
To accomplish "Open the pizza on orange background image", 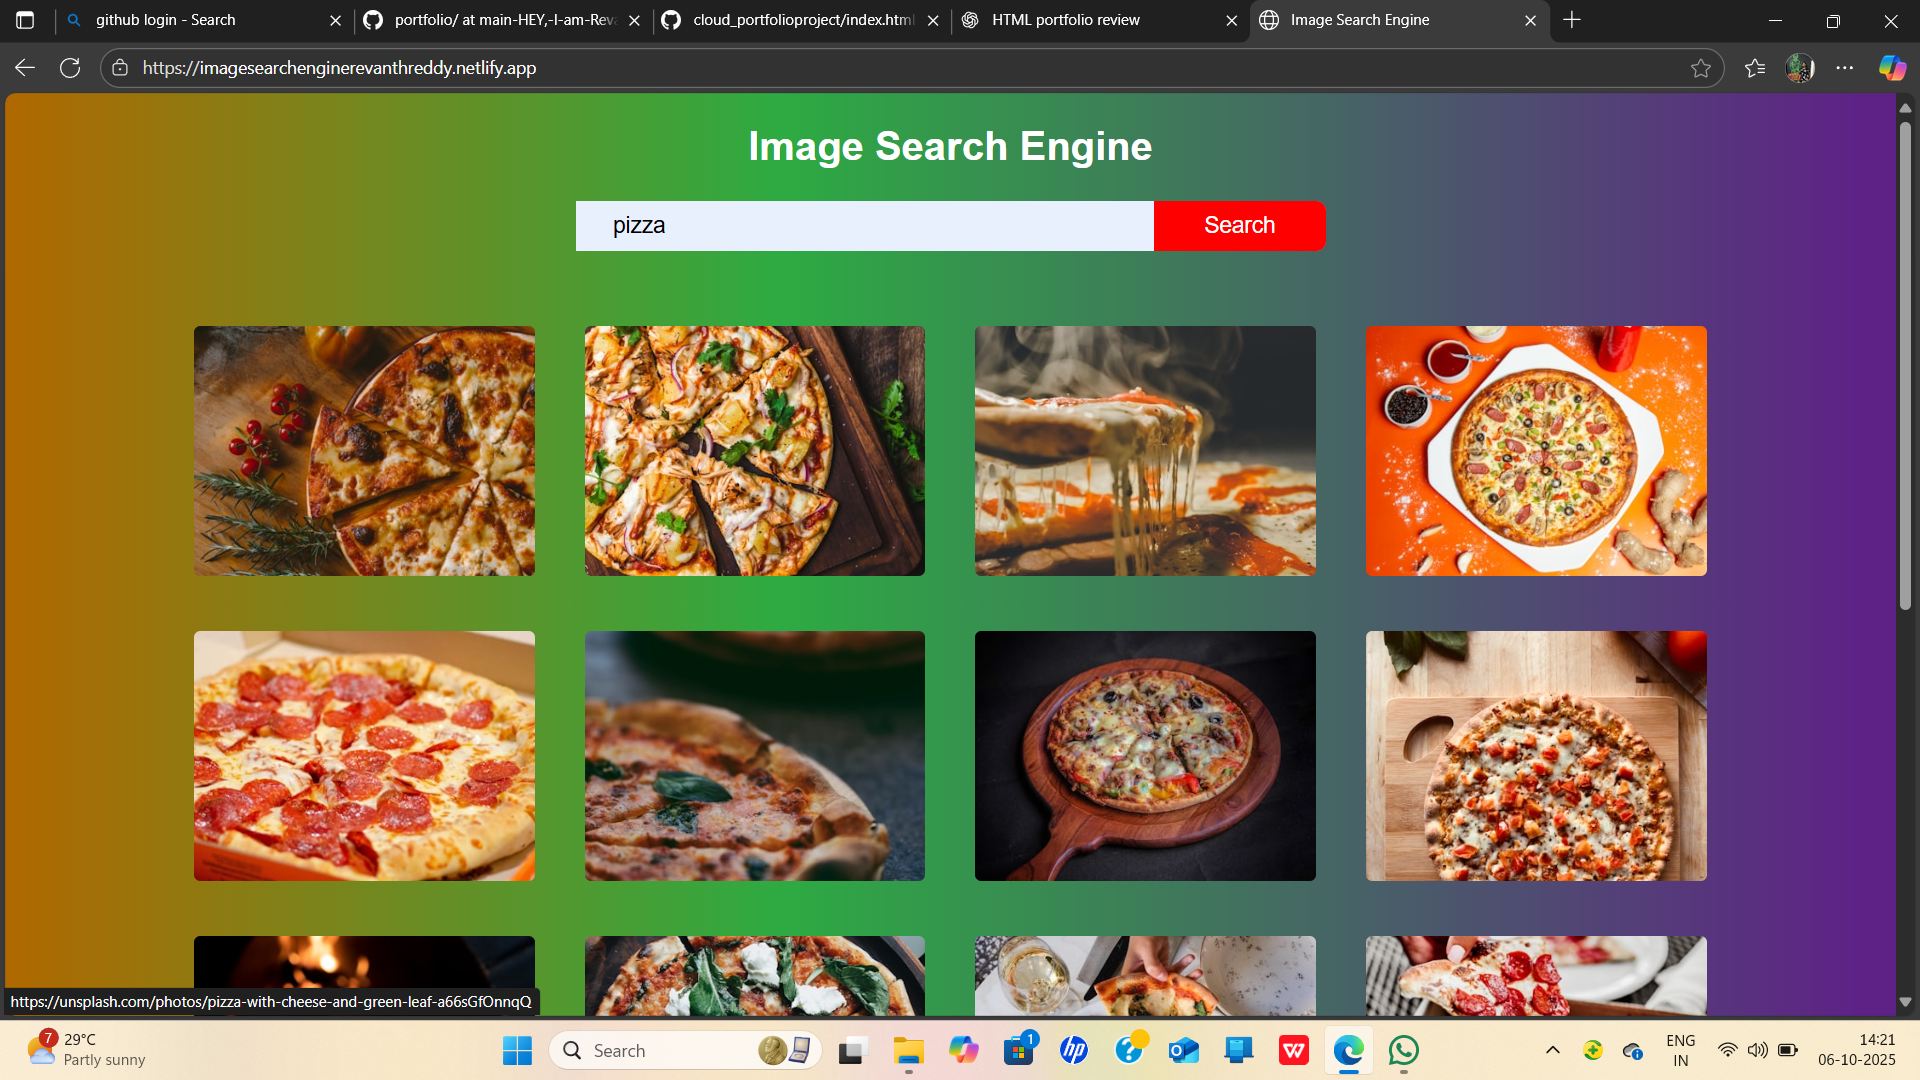I will pyautogui.click(x=1536, y=451).
